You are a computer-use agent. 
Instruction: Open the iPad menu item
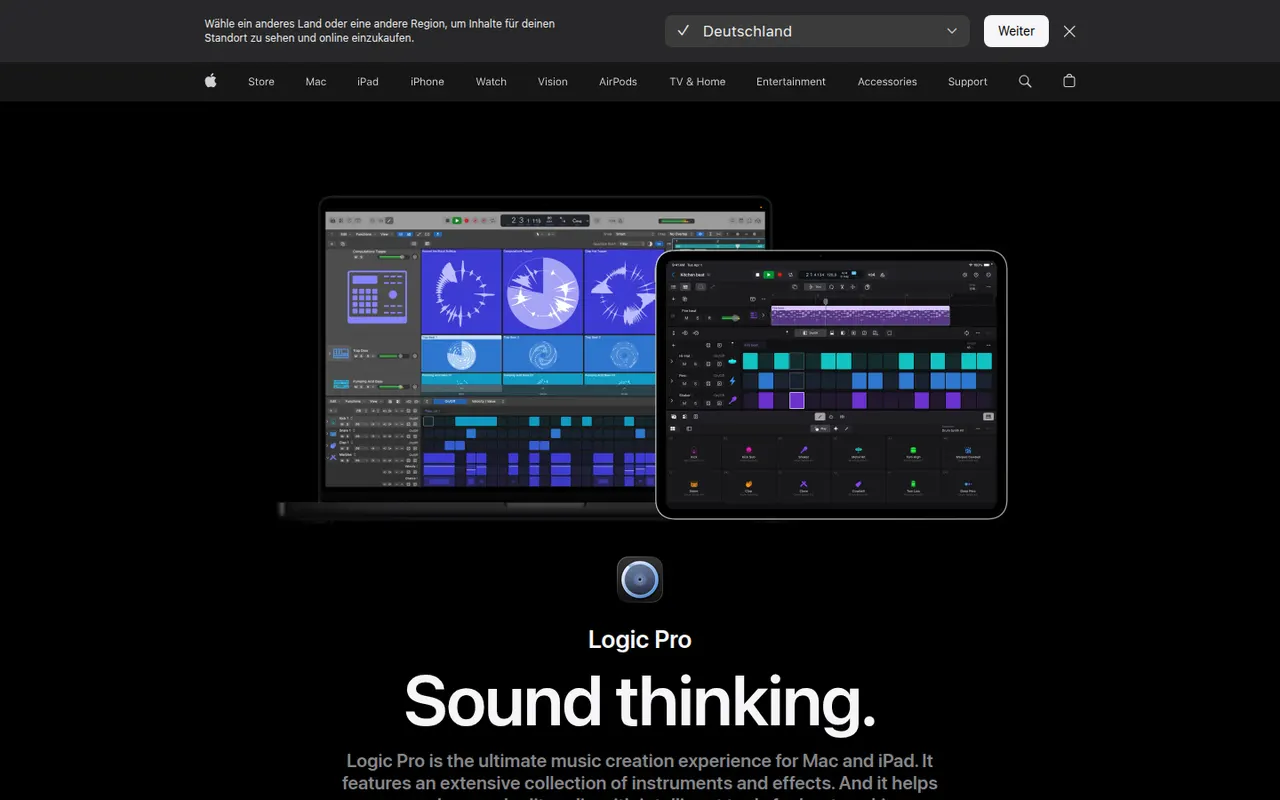coord(368,82)
